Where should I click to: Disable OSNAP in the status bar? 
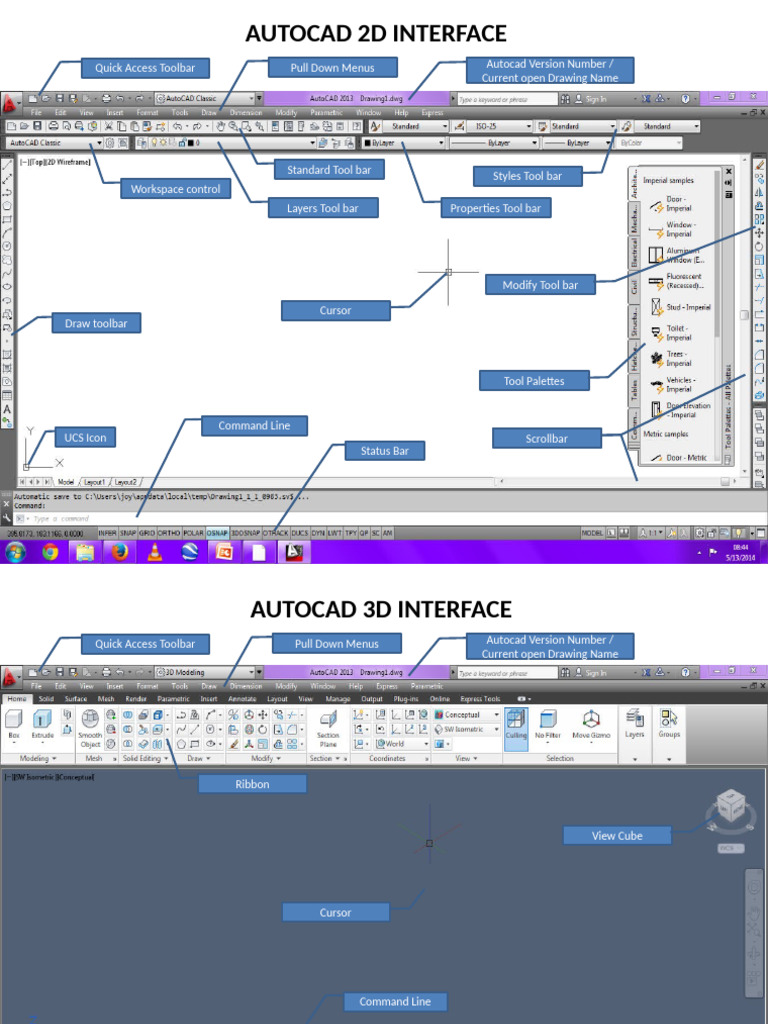coord(217,533)
